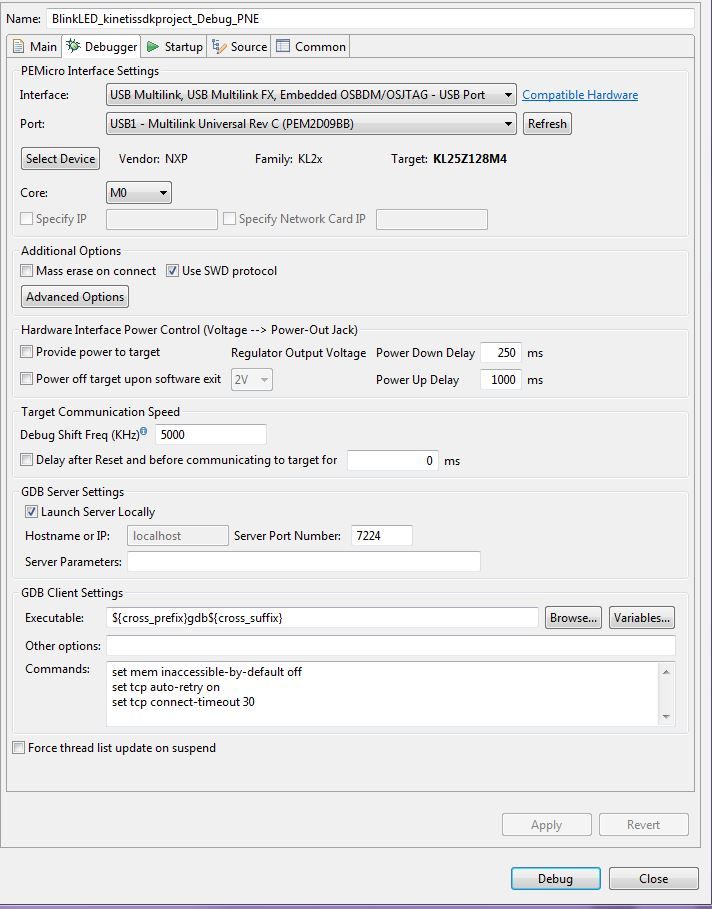Click the Network Card IP field
This screenshot has height=909, width=712.
tap(432, 219)
